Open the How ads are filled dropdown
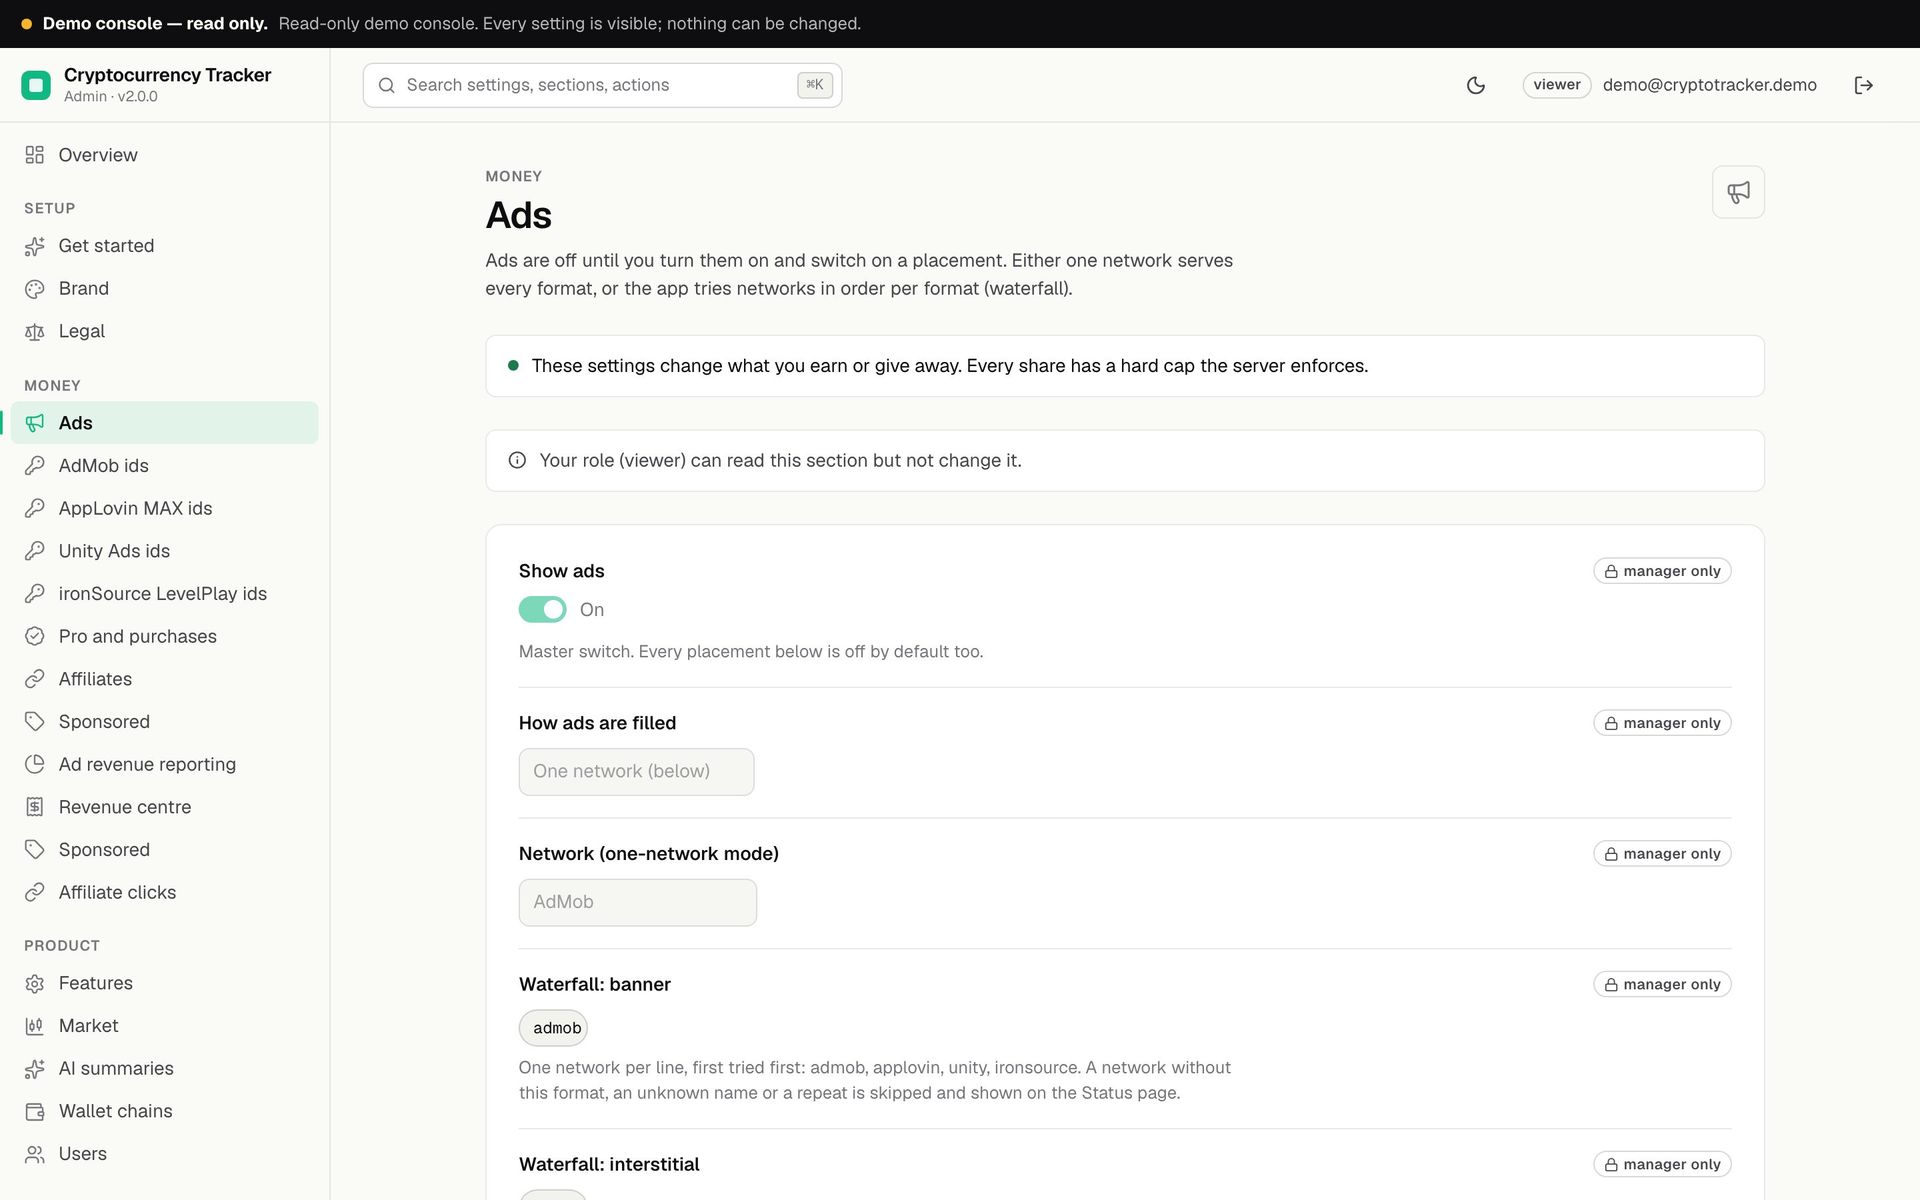This screenshot has height=1200, width=1920. click(x=636, y=772)
